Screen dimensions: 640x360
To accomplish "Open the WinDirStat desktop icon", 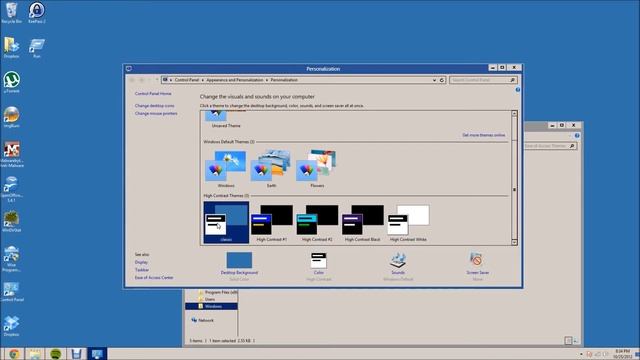I will click(11, 222).
